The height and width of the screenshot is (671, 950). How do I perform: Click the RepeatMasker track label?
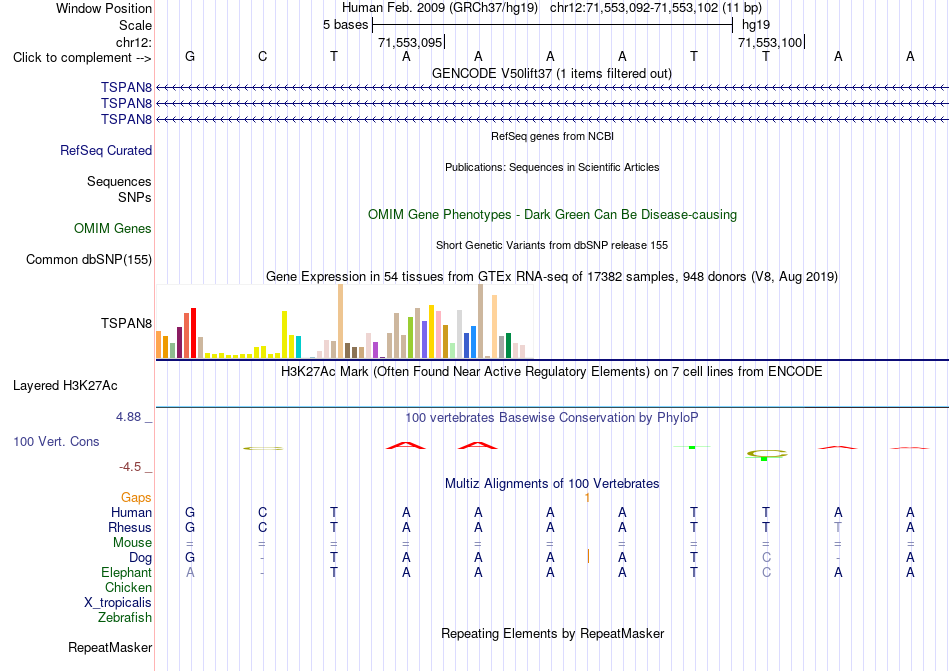pos(110,647)
